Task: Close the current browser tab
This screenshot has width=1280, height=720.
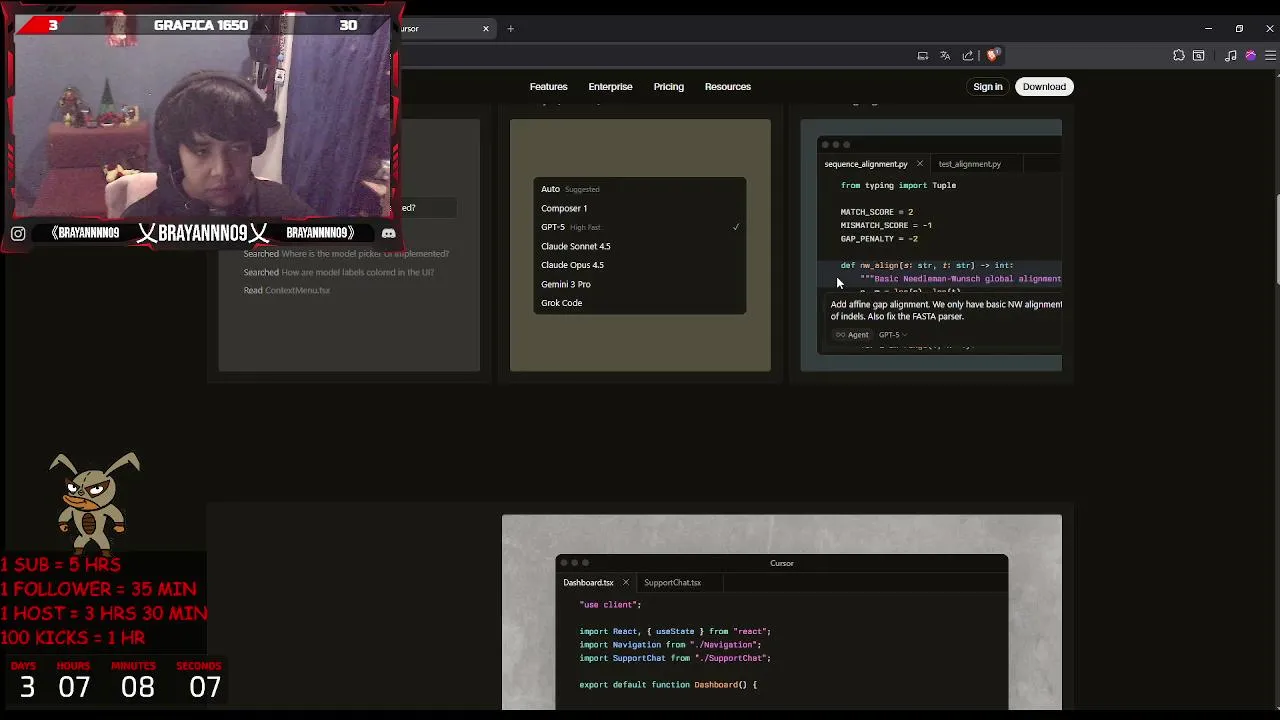Action: pyautogui.click(x=486, y=28)
